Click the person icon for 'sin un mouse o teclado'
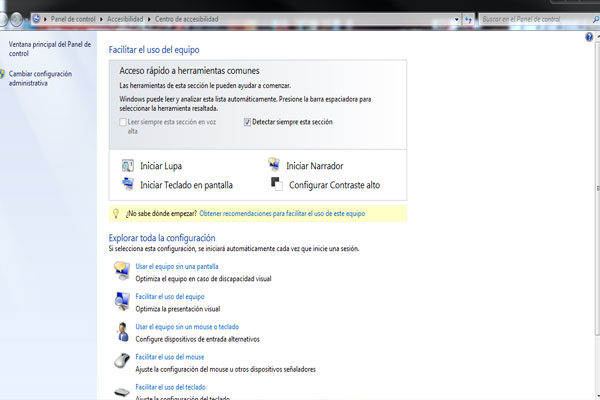The width and height of the screenshot is (600, 400). coord(120,331)
